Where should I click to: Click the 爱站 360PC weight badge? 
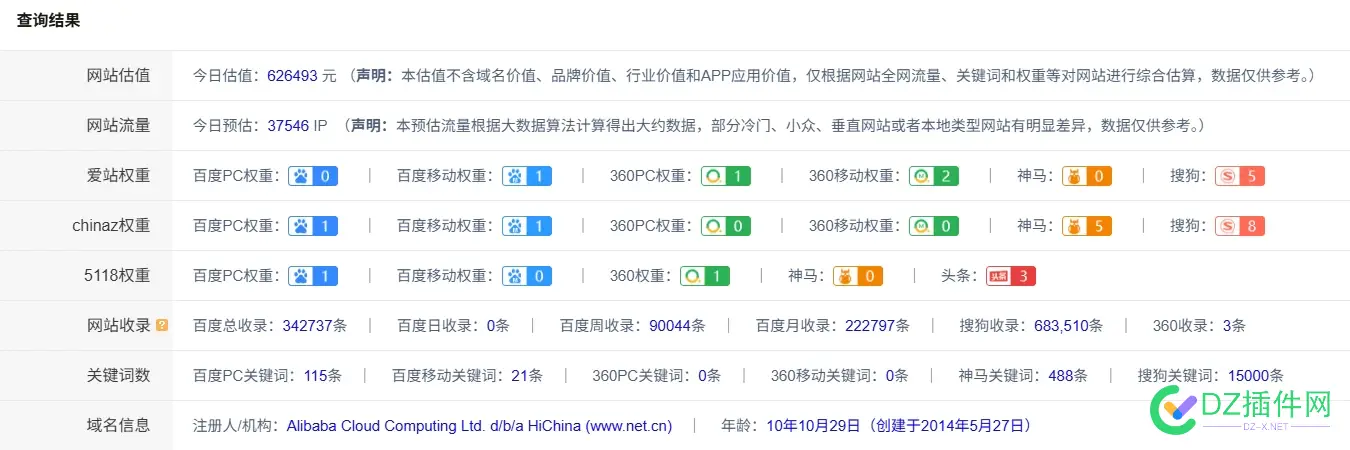[x=726, y=176]
